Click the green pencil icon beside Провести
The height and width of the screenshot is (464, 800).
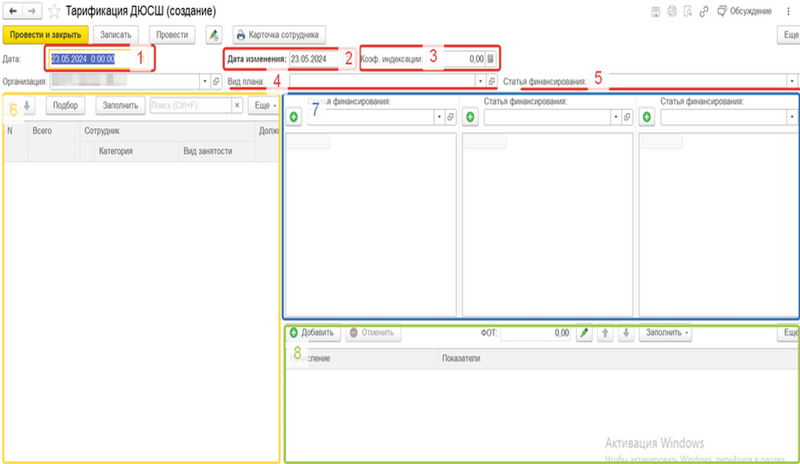point(213,35)
